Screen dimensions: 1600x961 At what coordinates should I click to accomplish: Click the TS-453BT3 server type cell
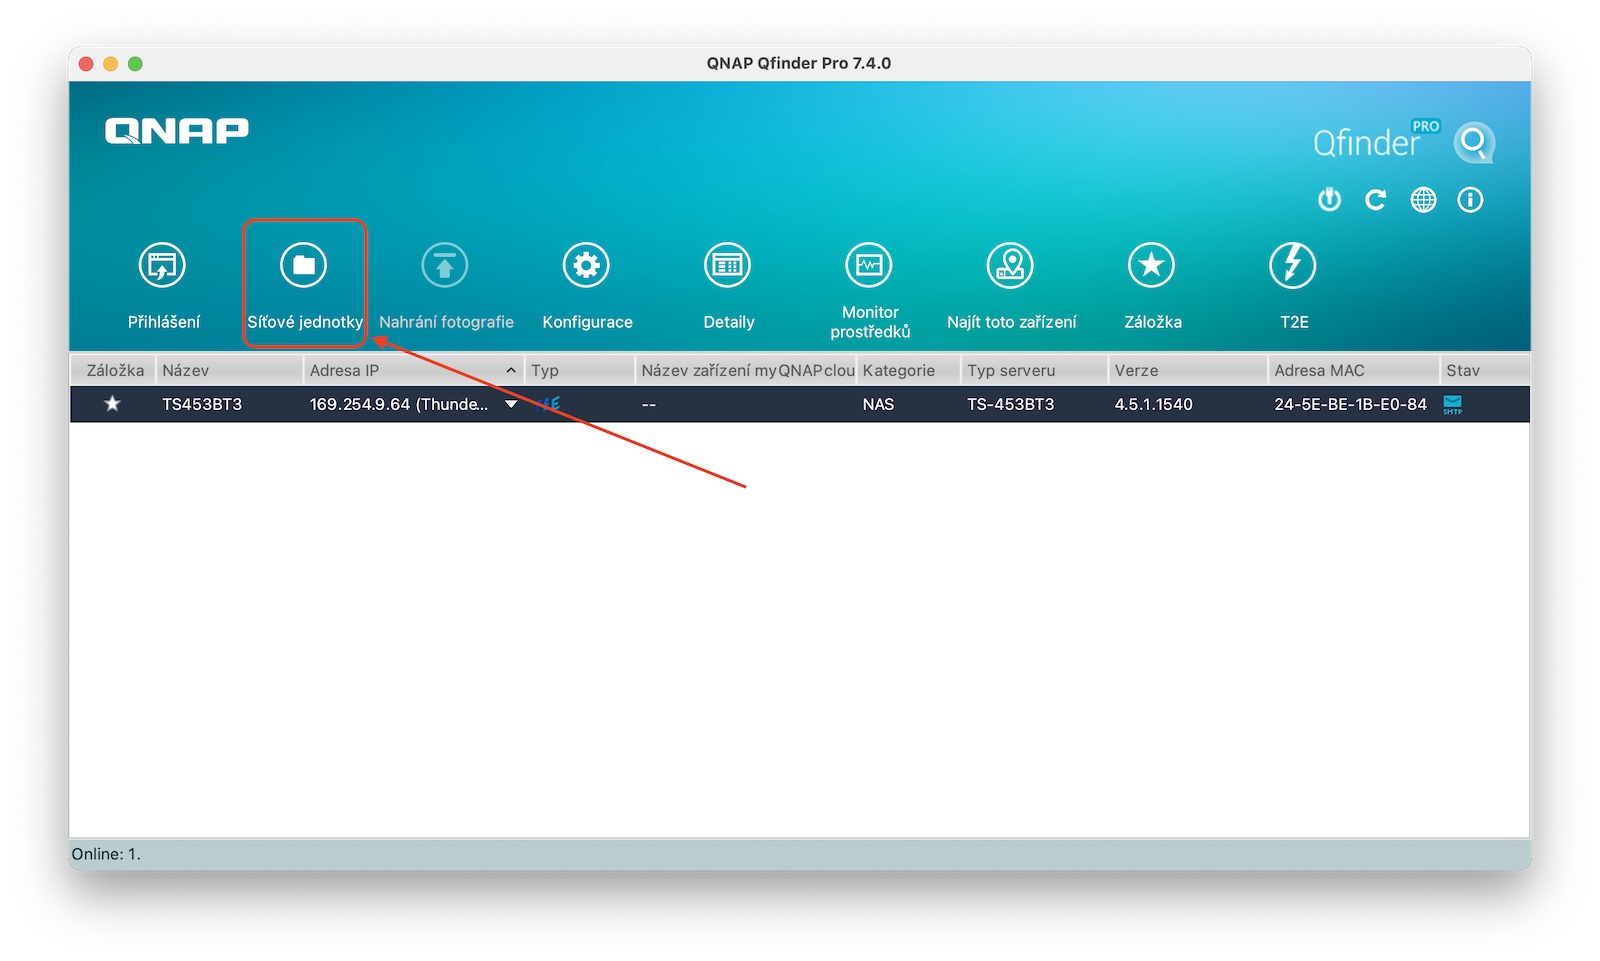coord(1010,404)
